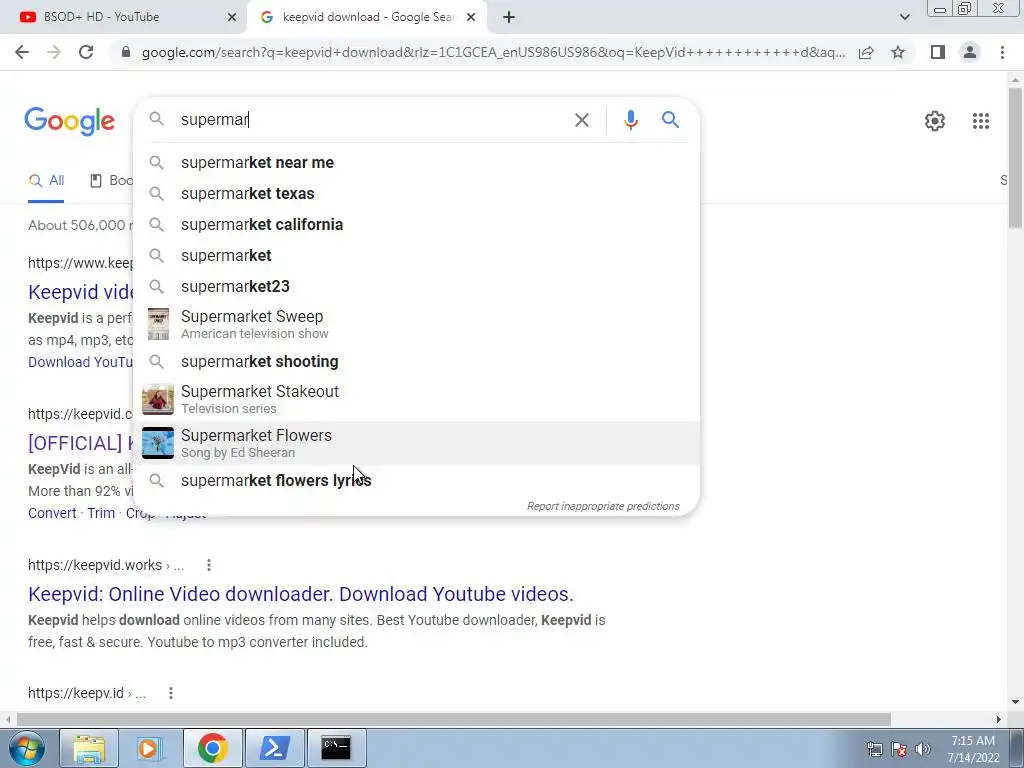This screenshot has width=1024, height=768.
Task: Clear the search box with the X
Action: pos(581,120)
